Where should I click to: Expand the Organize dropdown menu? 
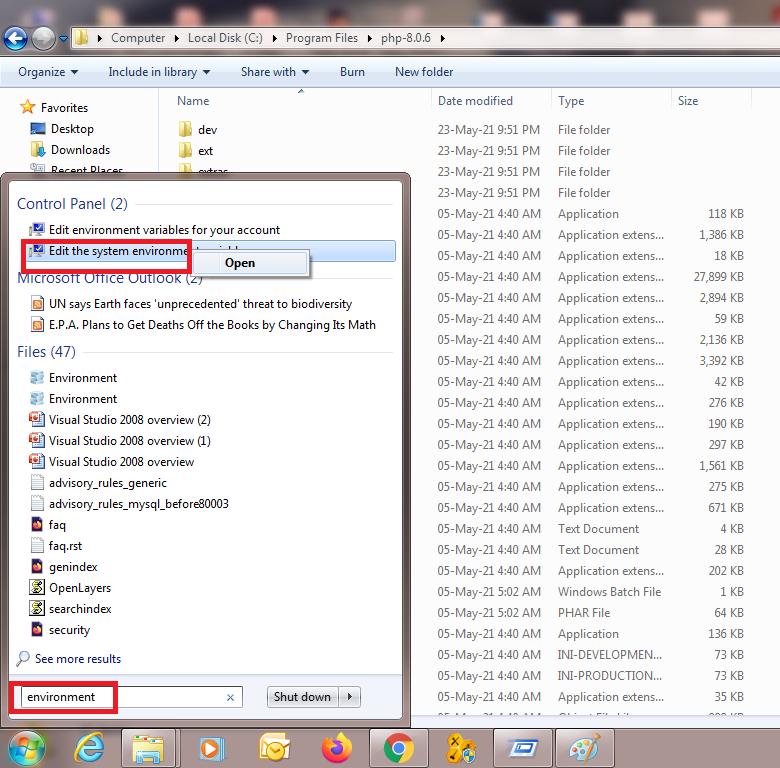pos(48,72)
